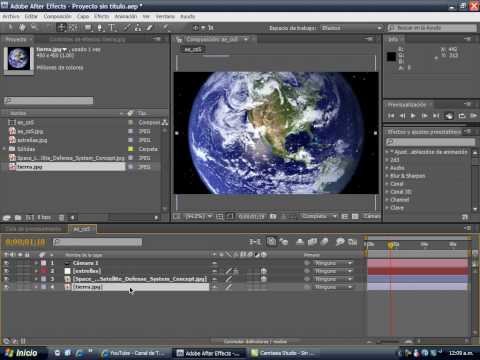Viewport: 480px width, 360px height.
Task: Expand the Blur & Sharpen effects category
Action: 387,176
